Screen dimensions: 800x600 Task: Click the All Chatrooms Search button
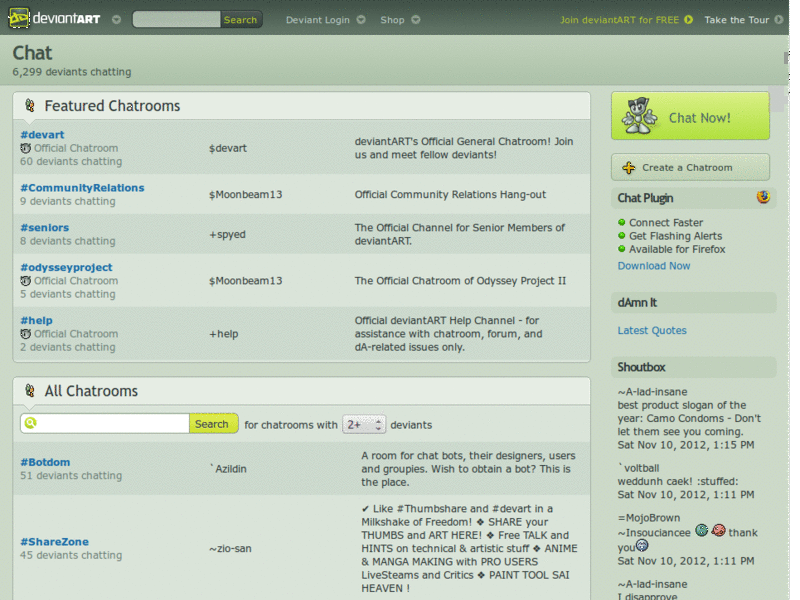click(x=213, y=423)
